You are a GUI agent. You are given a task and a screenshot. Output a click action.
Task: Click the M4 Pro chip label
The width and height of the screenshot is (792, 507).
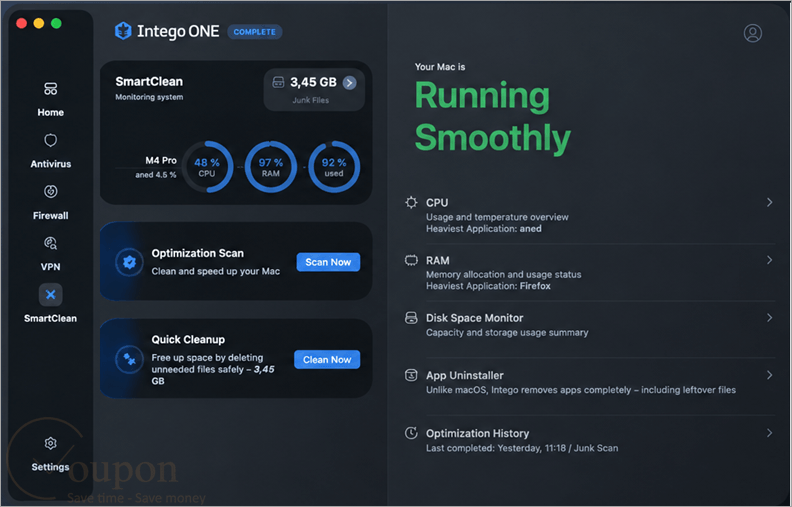click(x=161, y=161)
